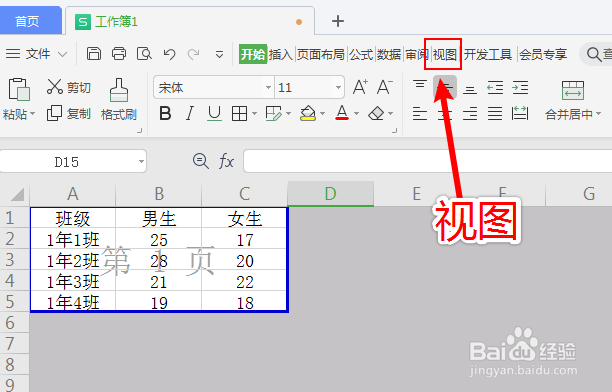Toggle left horizontal alignment
The height and width of the screenshot is (392, 612).
click(x=420, y=114)
